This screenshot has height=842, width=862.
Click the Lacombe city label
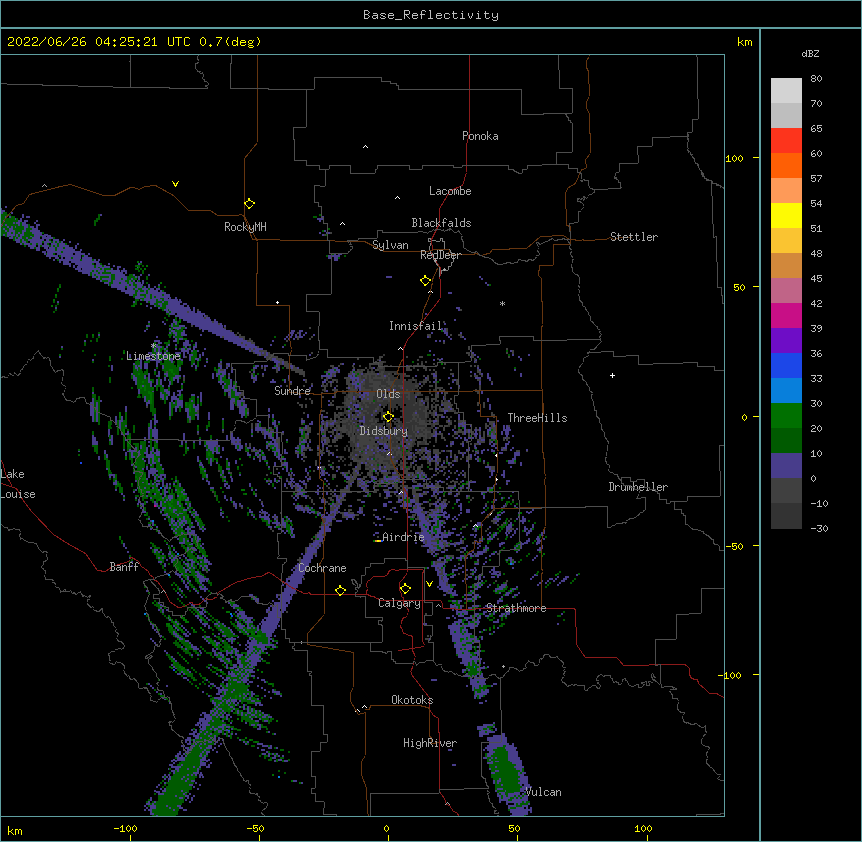(x=450, y=191)
